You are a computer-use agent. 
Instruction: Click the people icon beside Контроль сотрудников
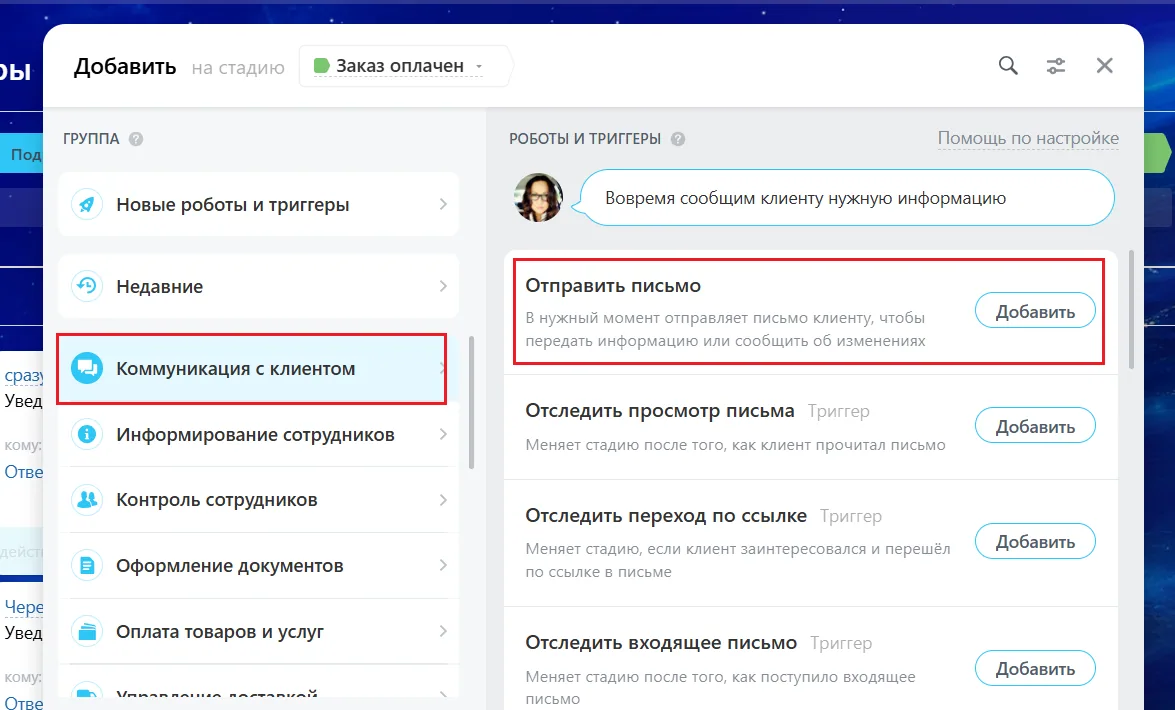click(87, 499)
